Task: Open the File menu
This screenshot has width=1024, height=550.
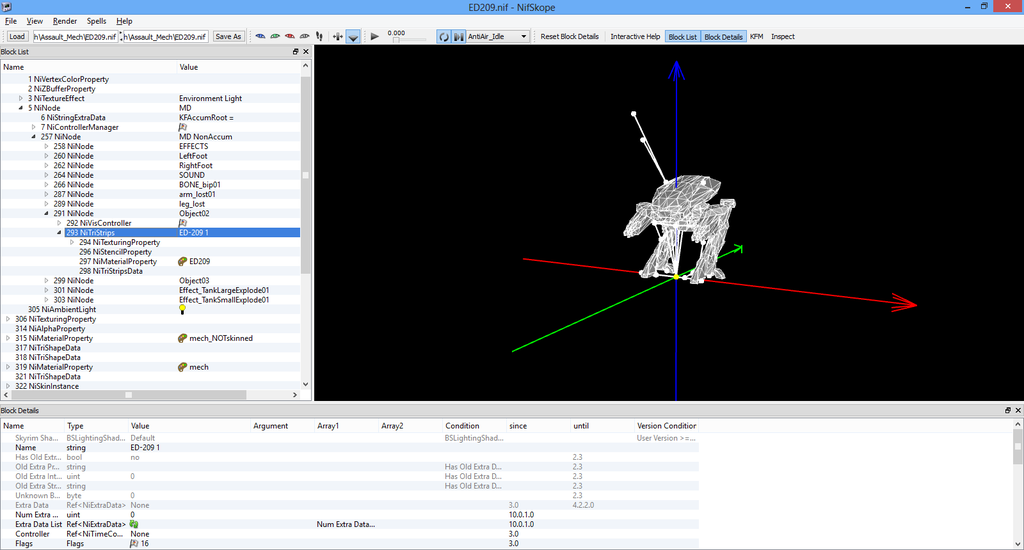Action: [x=11, y=21]
